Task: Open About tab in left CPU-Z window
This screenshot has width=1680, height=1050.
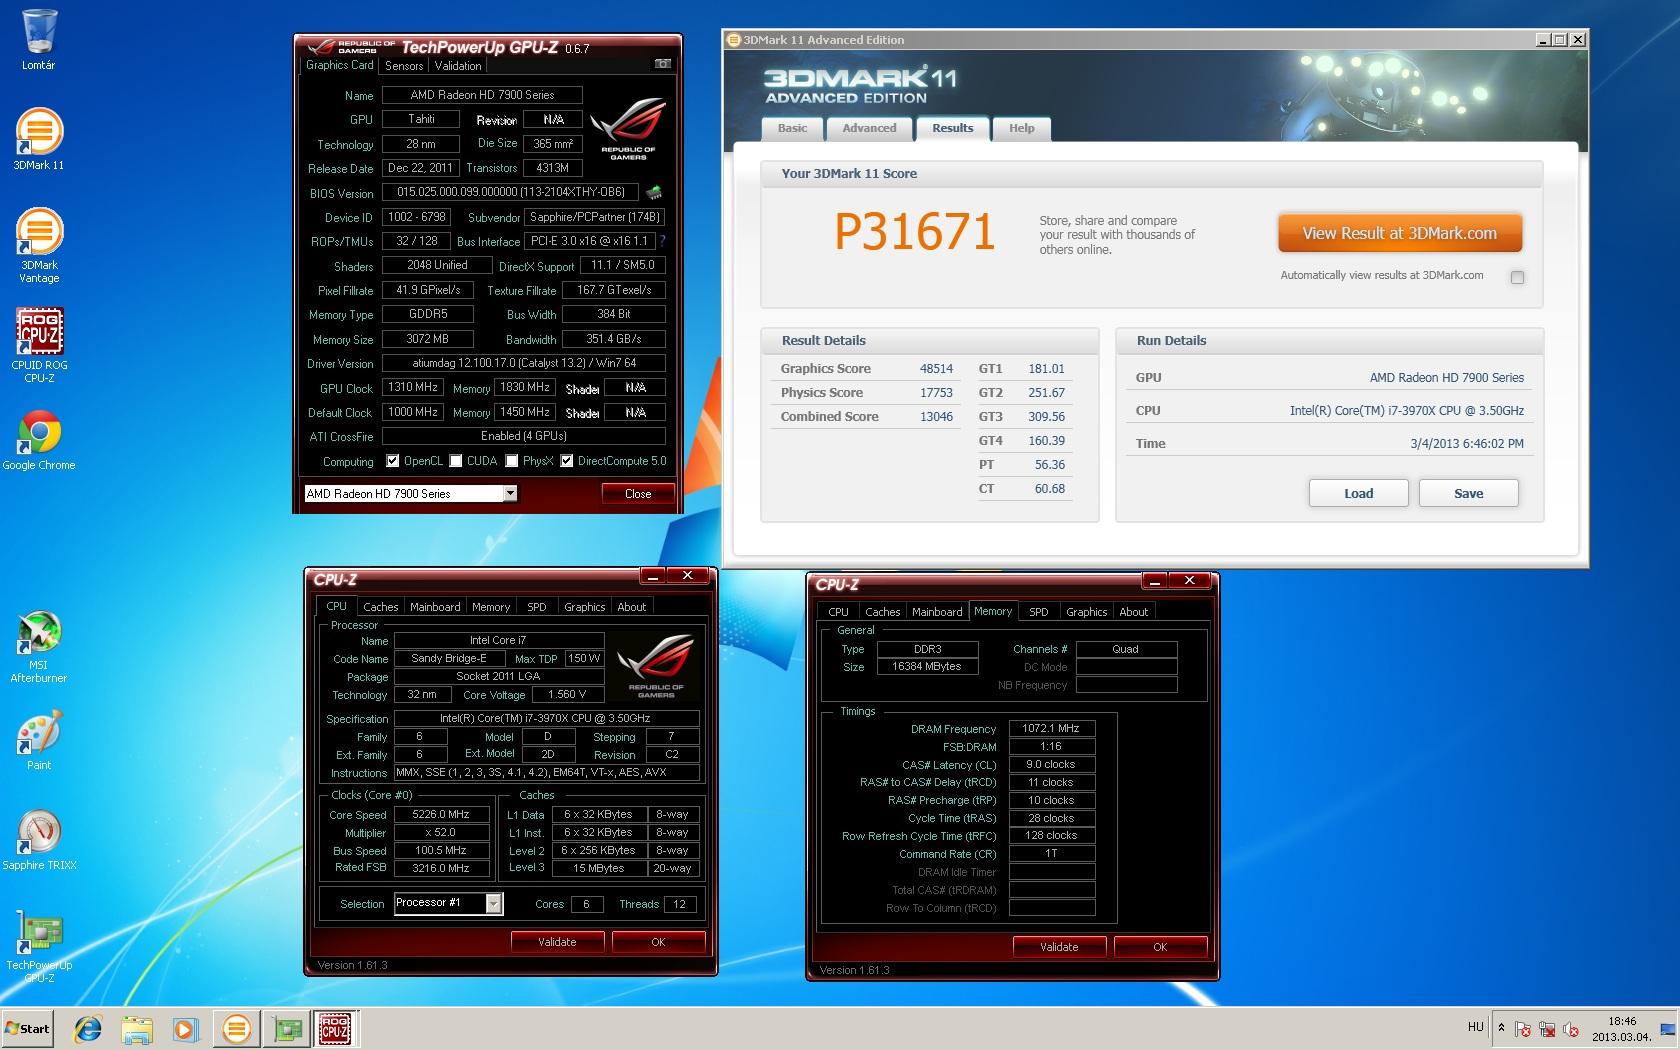Action: 631,607
